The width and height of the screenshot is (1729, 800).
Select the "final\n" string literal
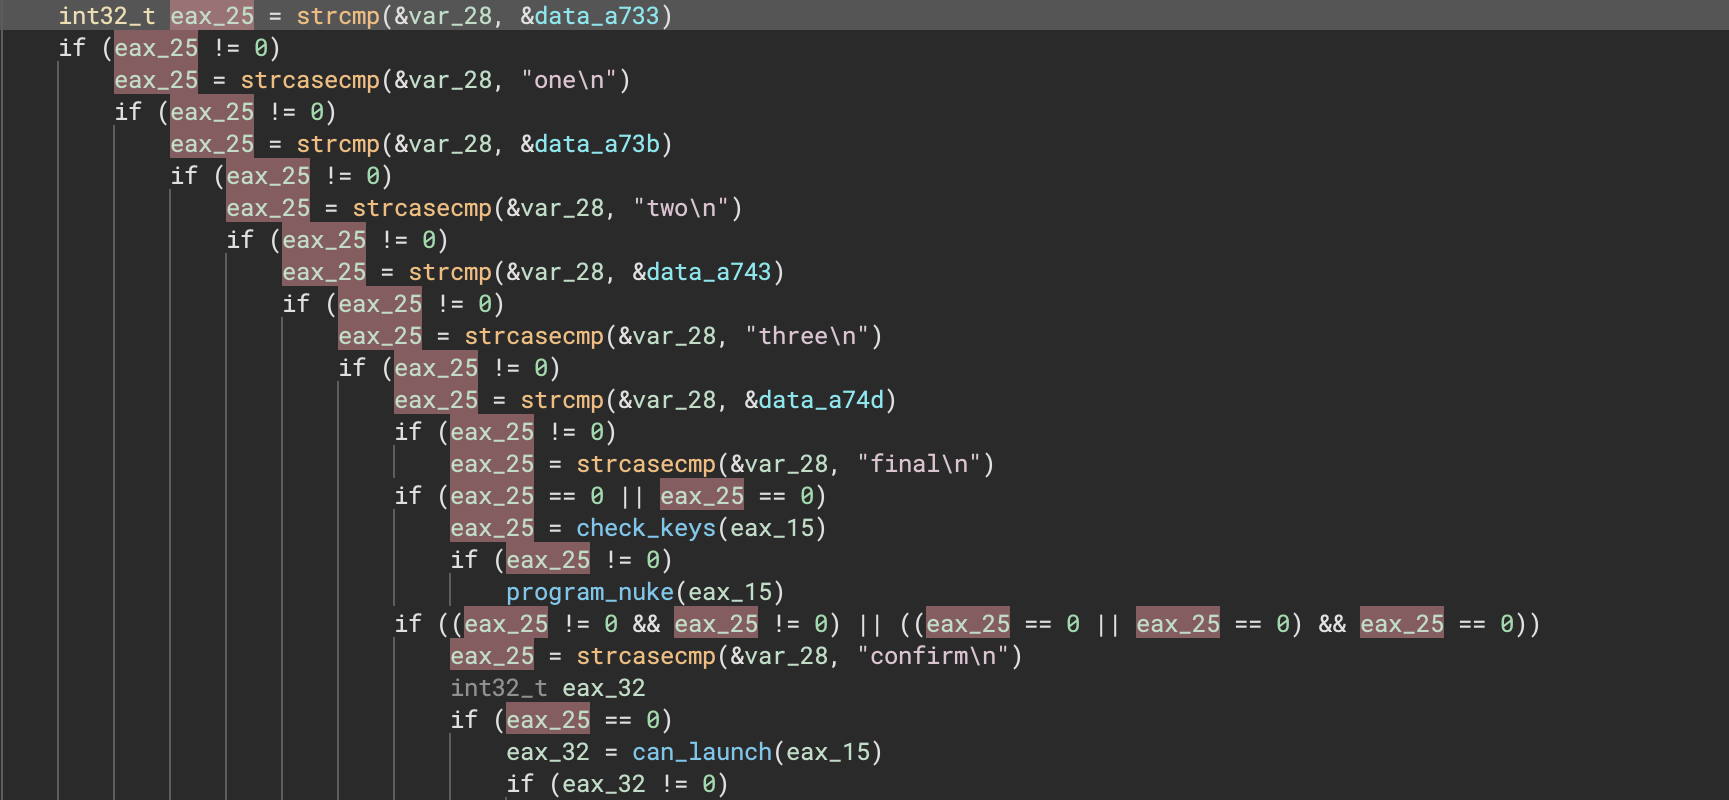(x=919, y=464)
